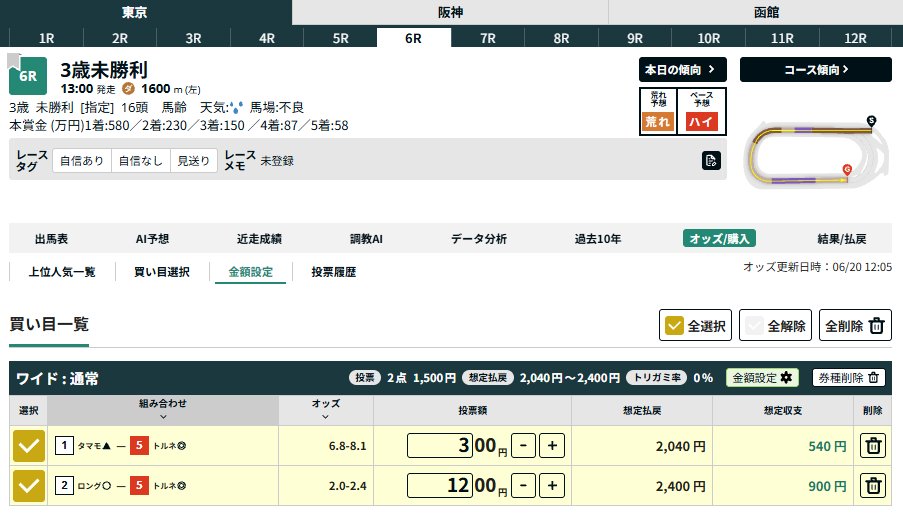Open the 調教AI tab
This screenshot has height=514, width=903.
point(366,239)
